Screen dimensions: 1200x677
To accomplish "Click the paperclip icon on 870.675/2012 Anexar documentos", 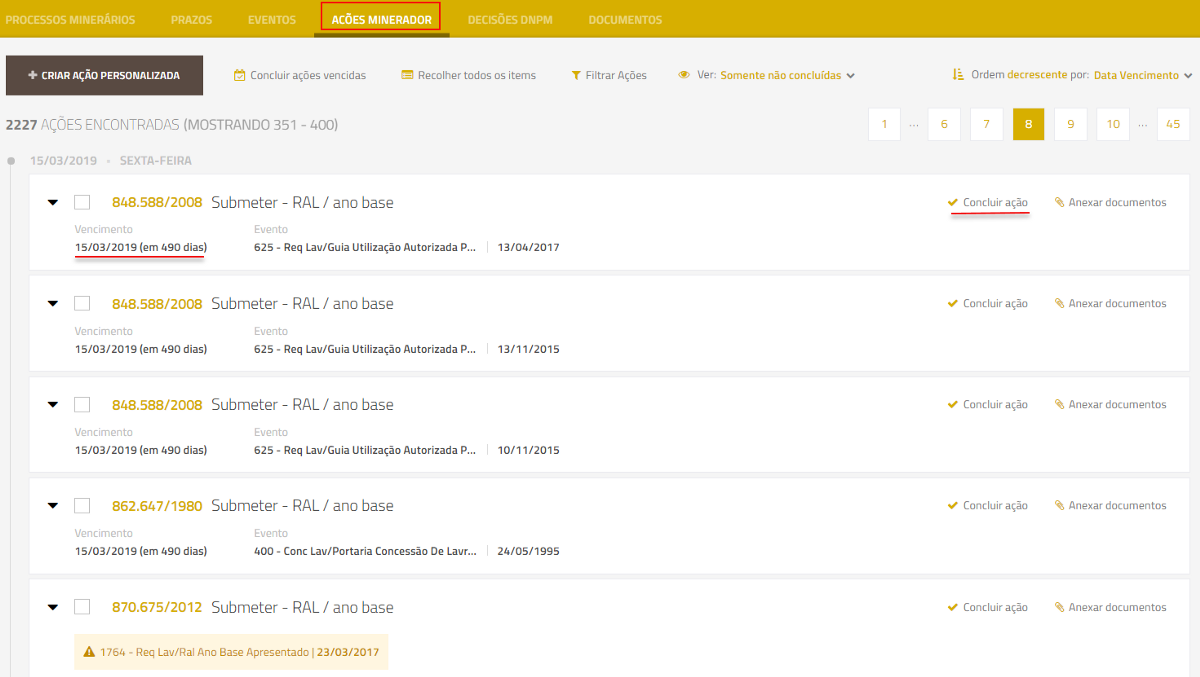I will (1060, 607).
